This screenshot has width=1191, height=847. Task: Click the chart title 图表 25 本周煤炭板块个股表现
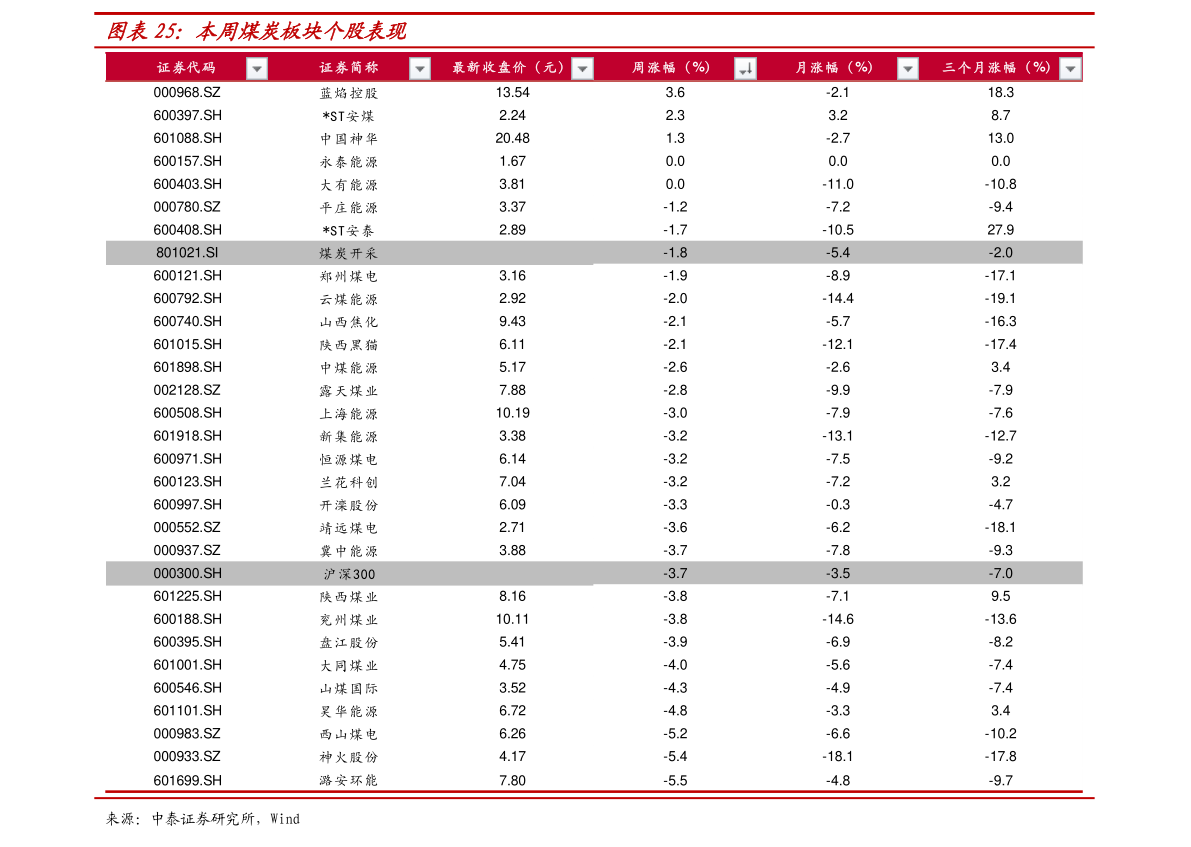click(257, 32)
